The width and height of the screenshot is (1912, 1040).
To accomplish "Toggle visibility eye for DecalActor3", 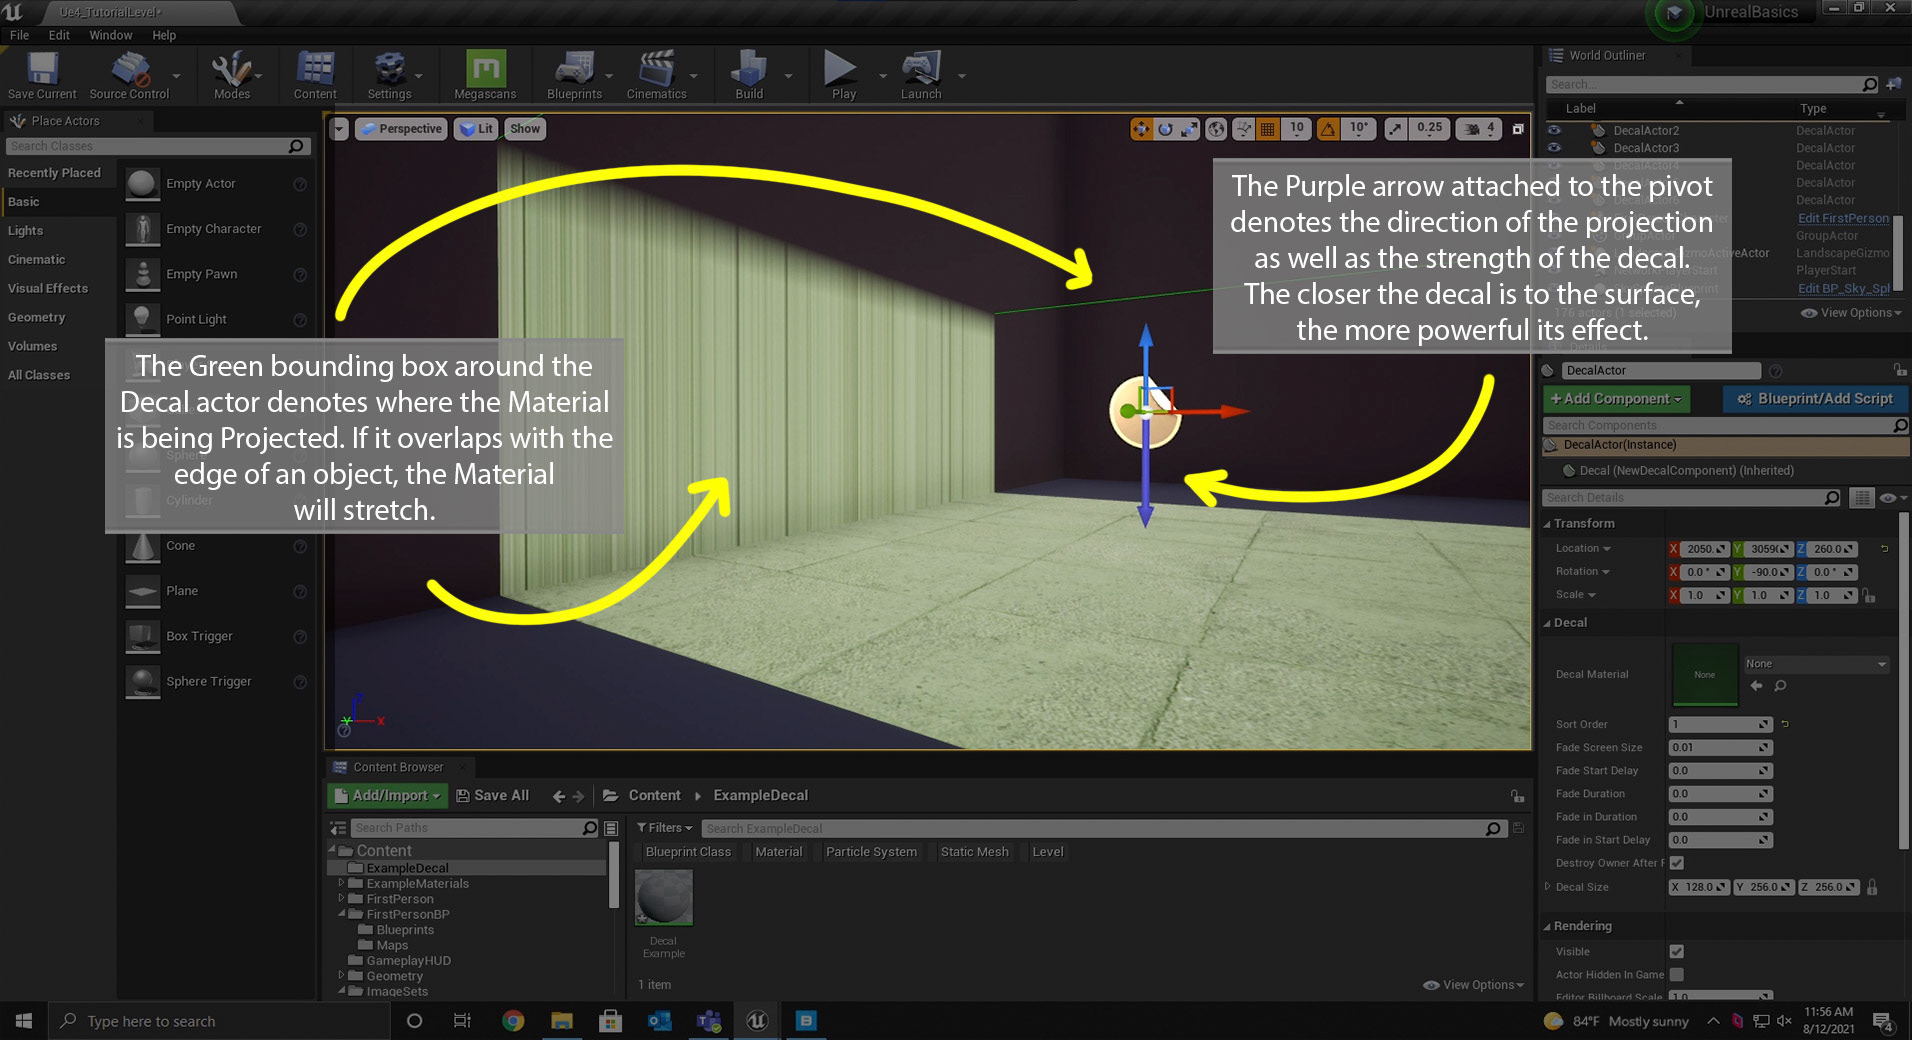I will point(1554,148).
